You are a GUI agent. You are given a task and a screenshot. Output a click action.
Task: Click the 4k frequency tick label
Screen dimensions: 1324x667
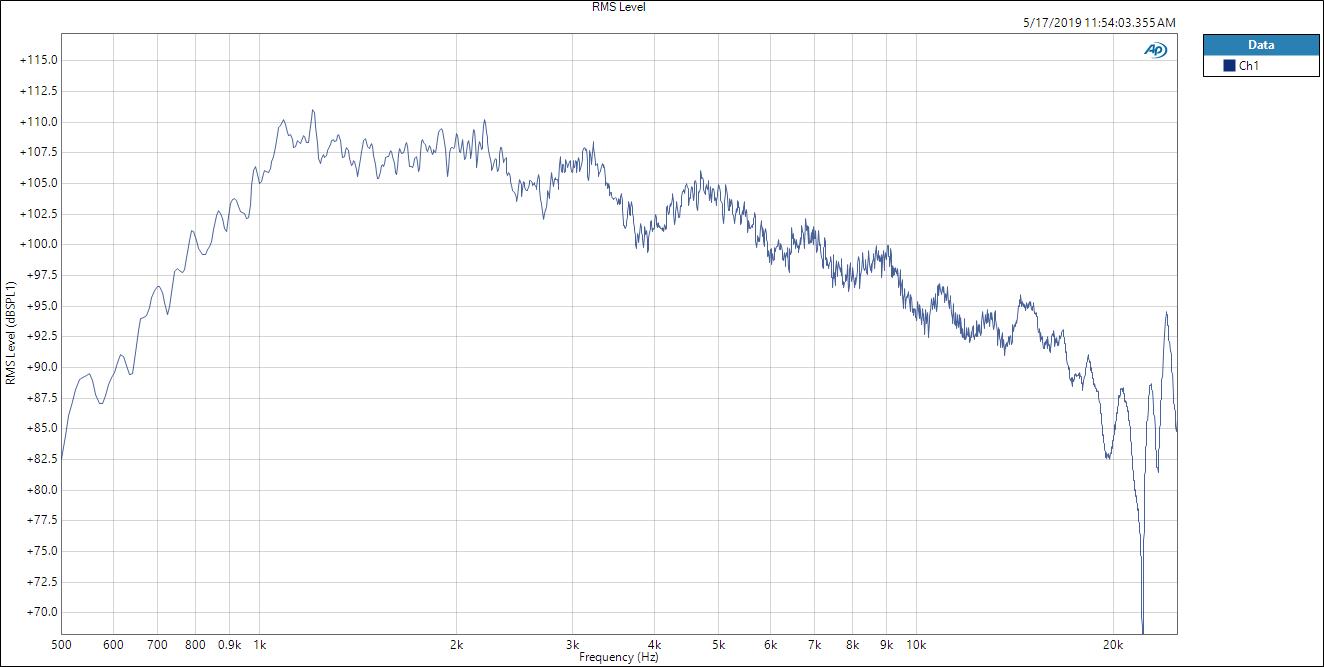655,645
